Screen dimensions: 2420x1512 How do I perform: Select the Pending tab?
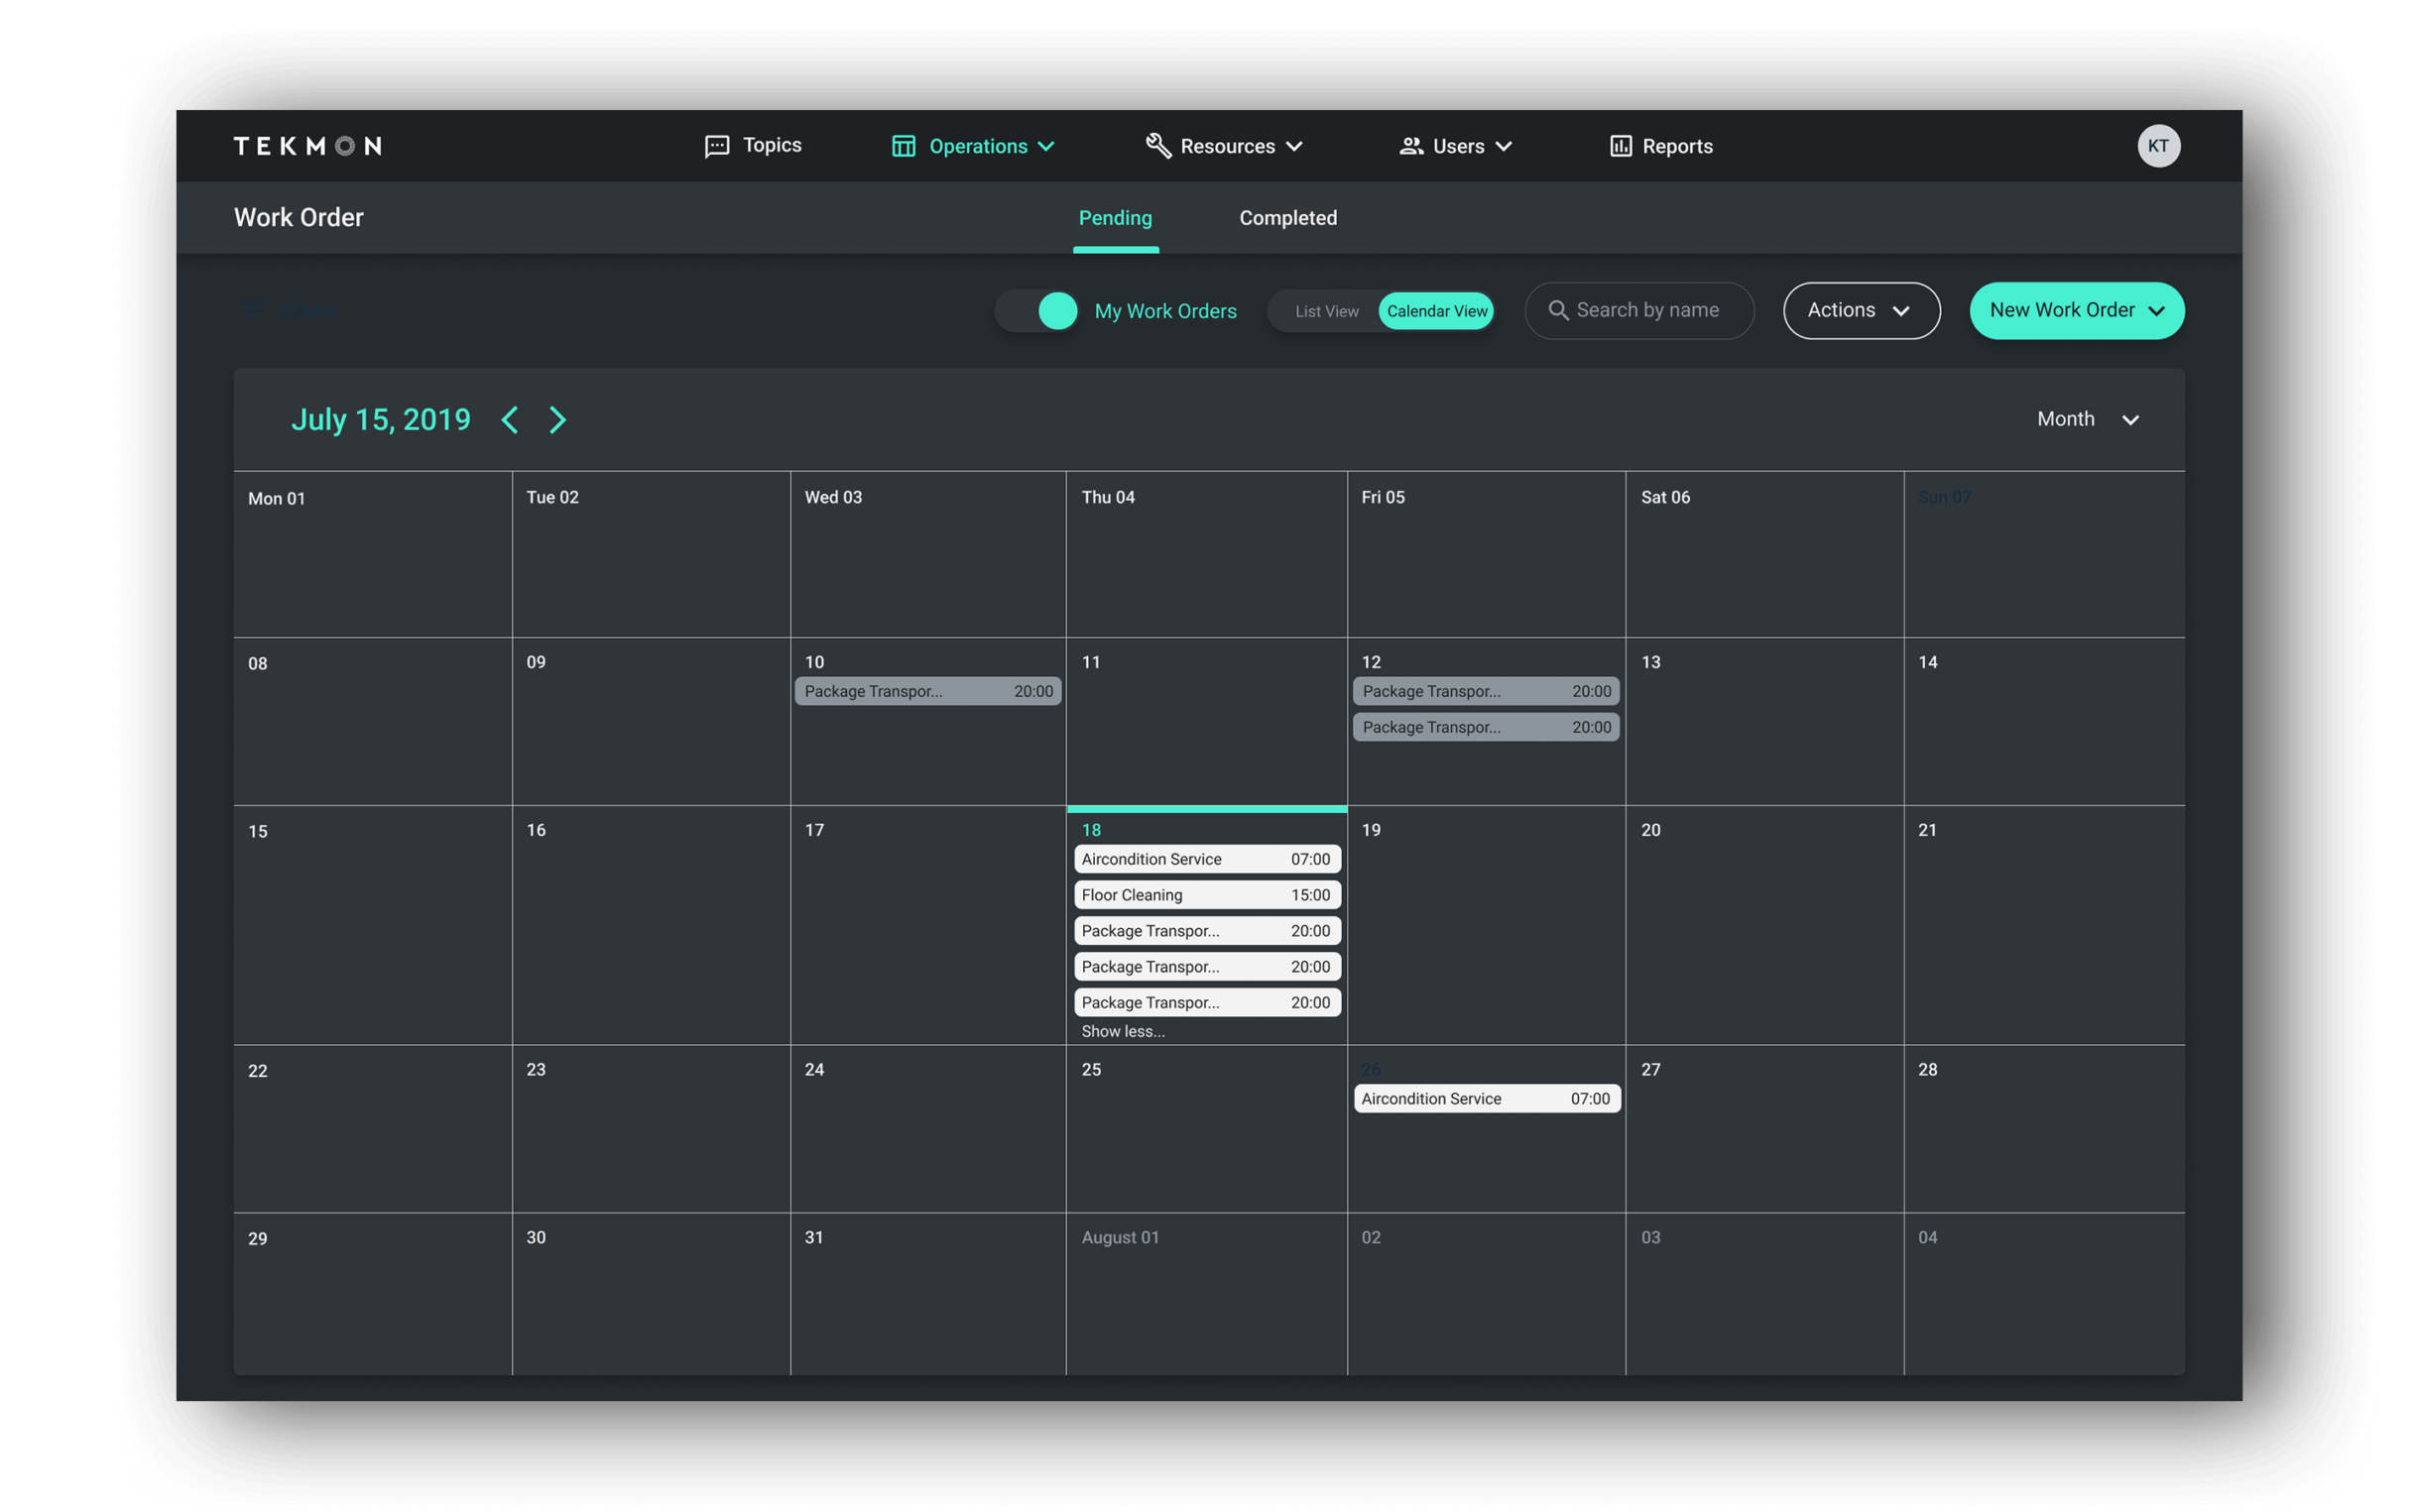pyautogui.click(x=1115, y=218)
